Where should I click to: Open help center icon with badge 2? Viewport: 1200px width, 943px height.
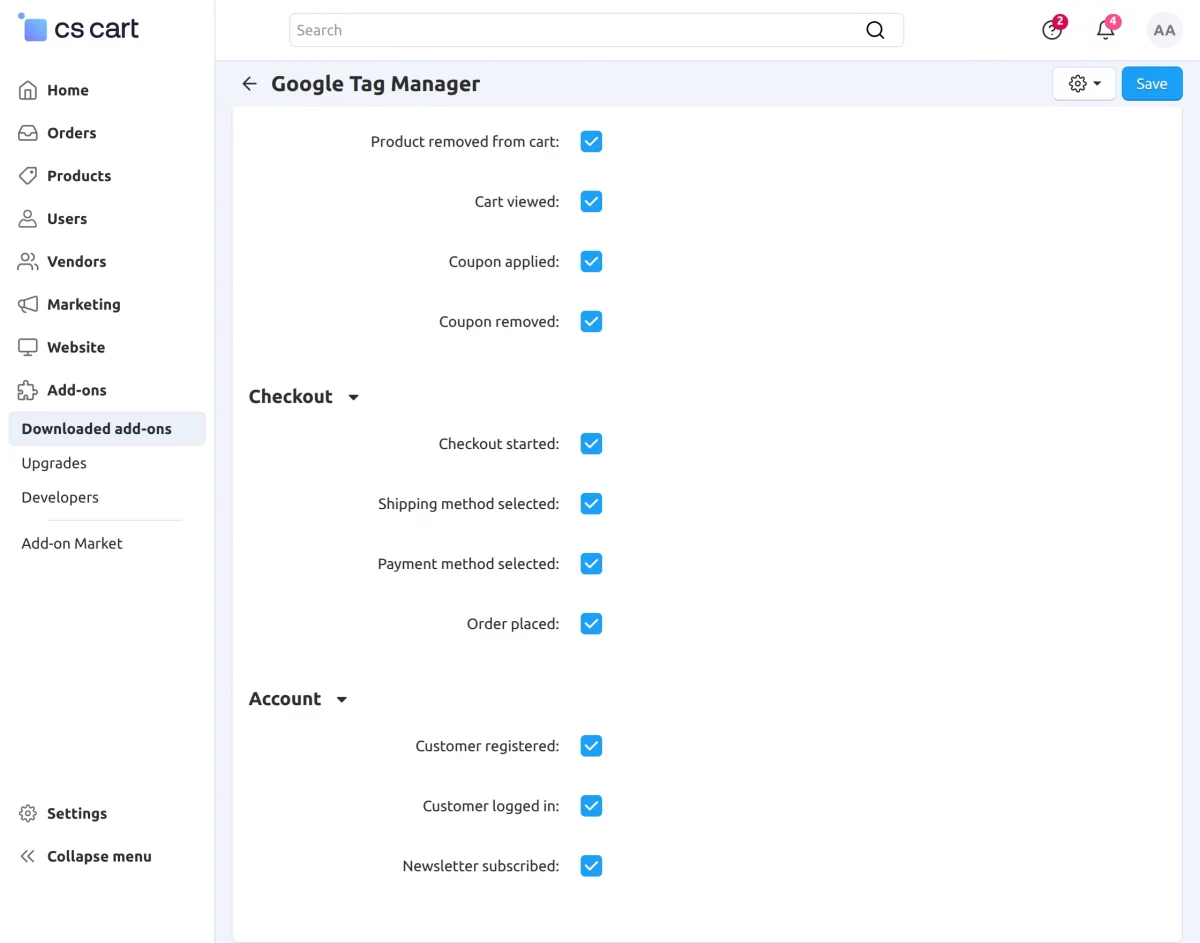(1052, 29)
